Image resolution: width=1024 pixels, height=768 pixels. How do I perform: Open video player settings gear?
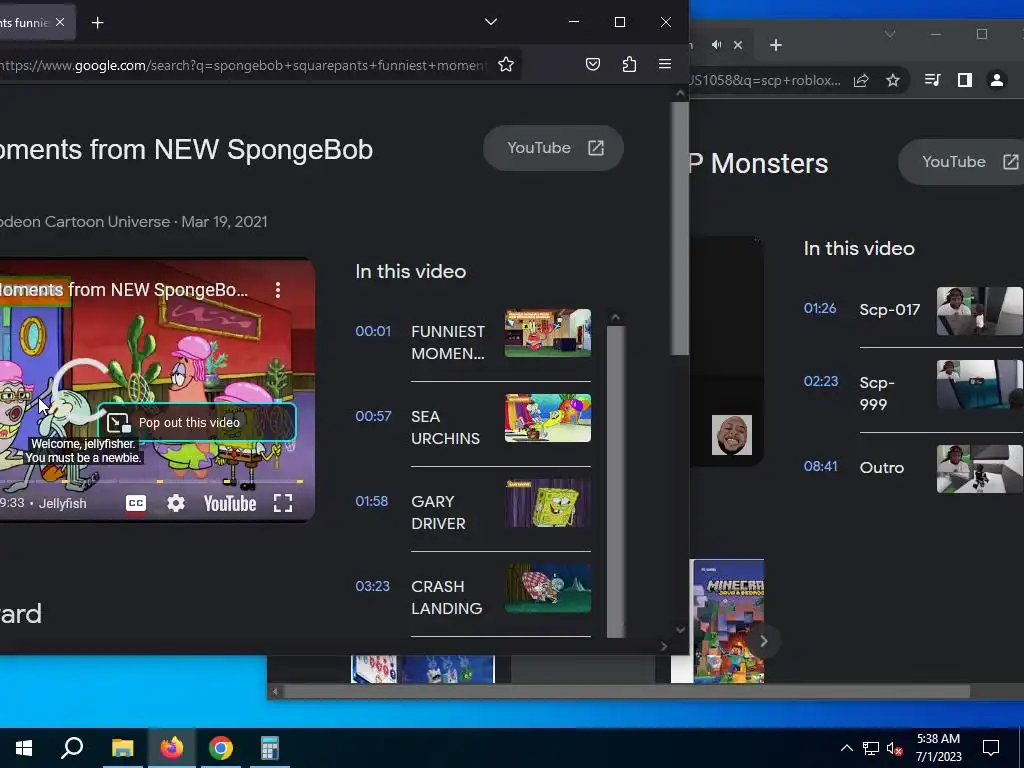pyautogui.click(x=176, y=503)
